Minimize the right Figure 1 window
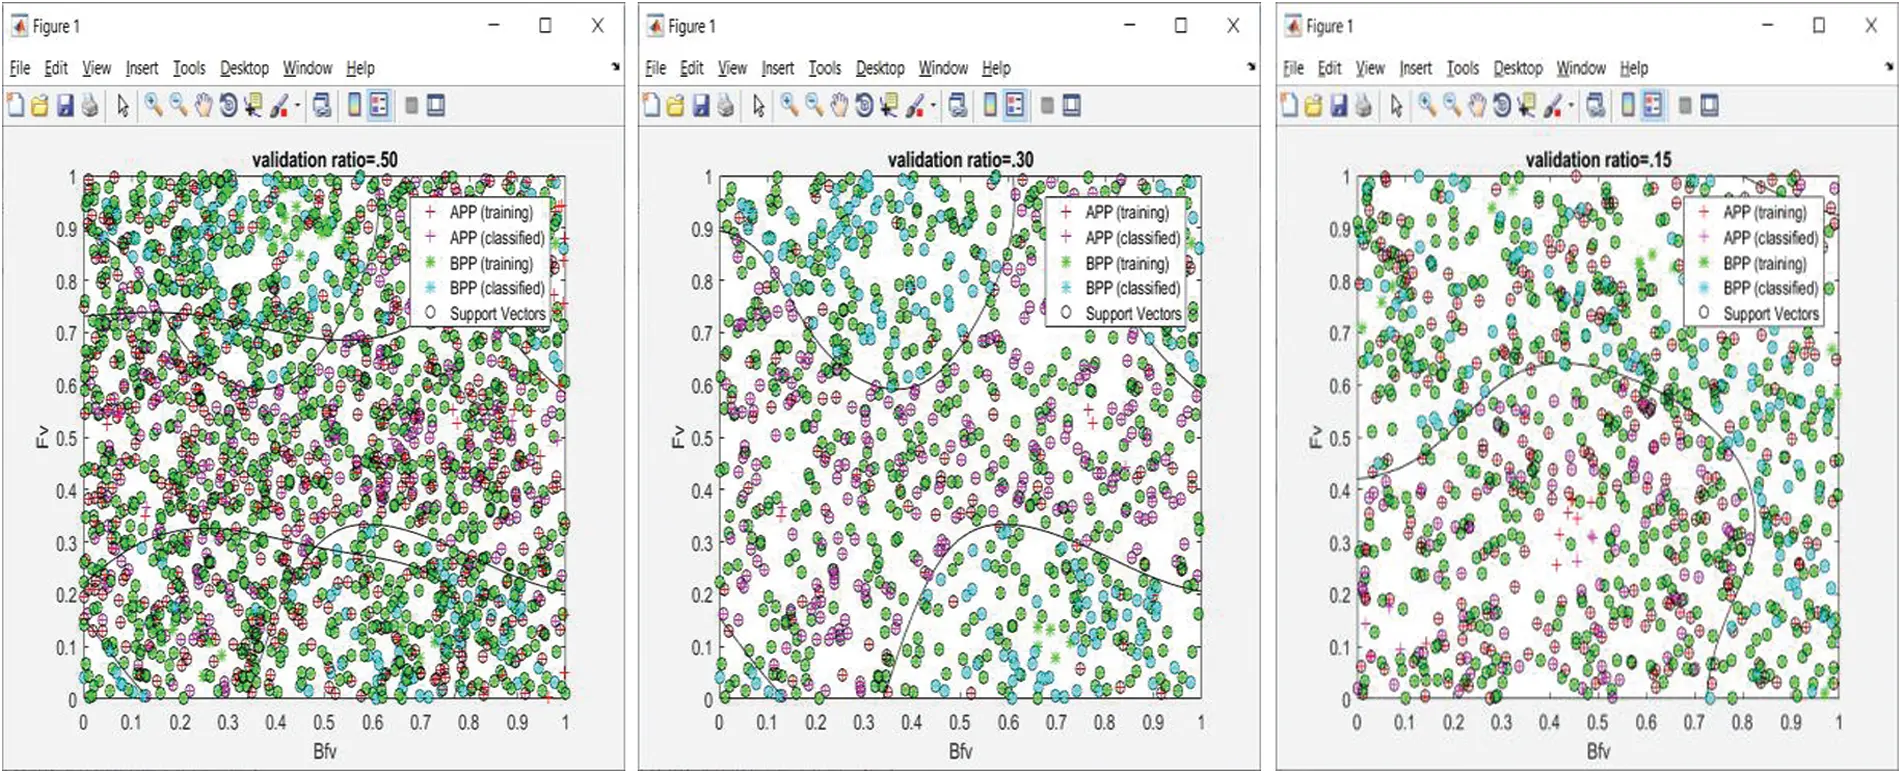 point(1767,26)
